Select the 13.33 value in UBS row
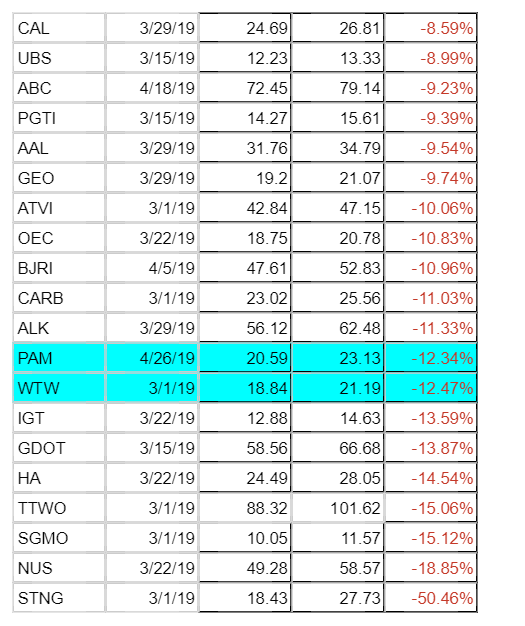Viewport: 525px width, 626px height. tap(338, 58)
